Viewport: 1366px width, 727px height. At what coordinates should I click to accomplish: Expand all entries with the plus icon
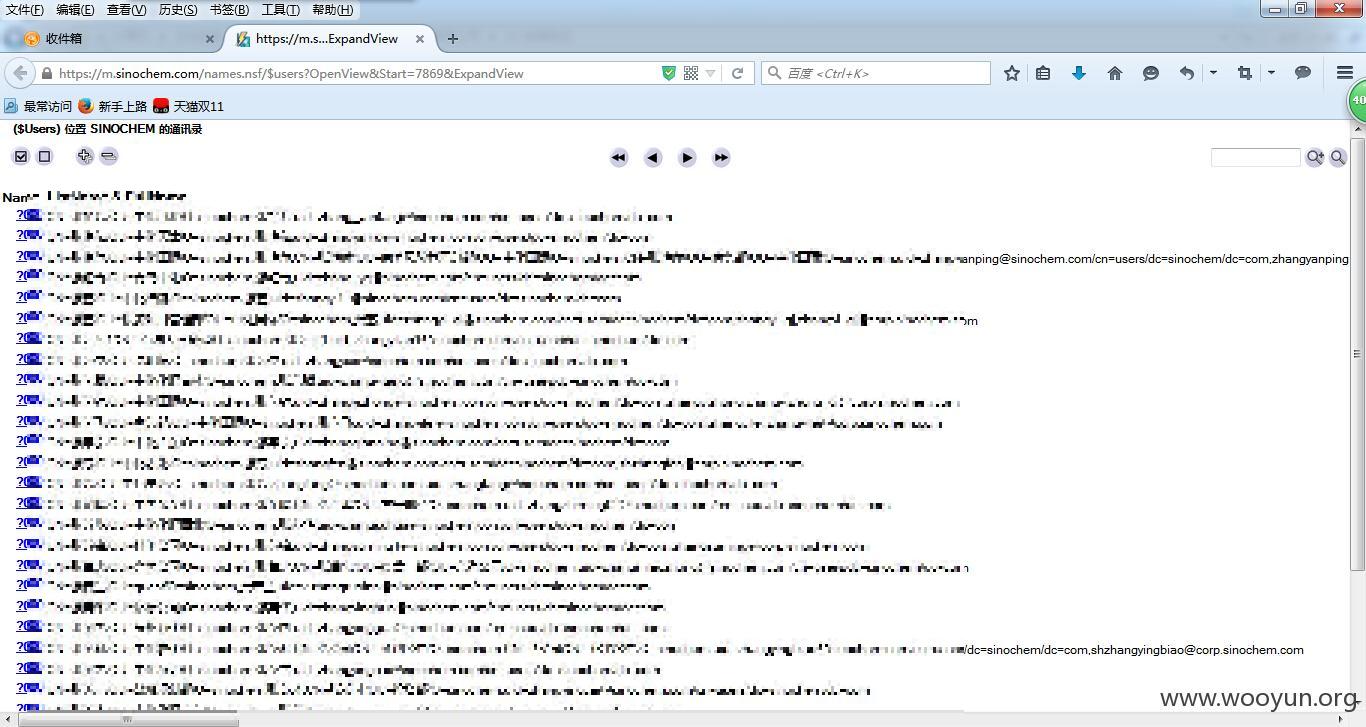pos(85,156)
